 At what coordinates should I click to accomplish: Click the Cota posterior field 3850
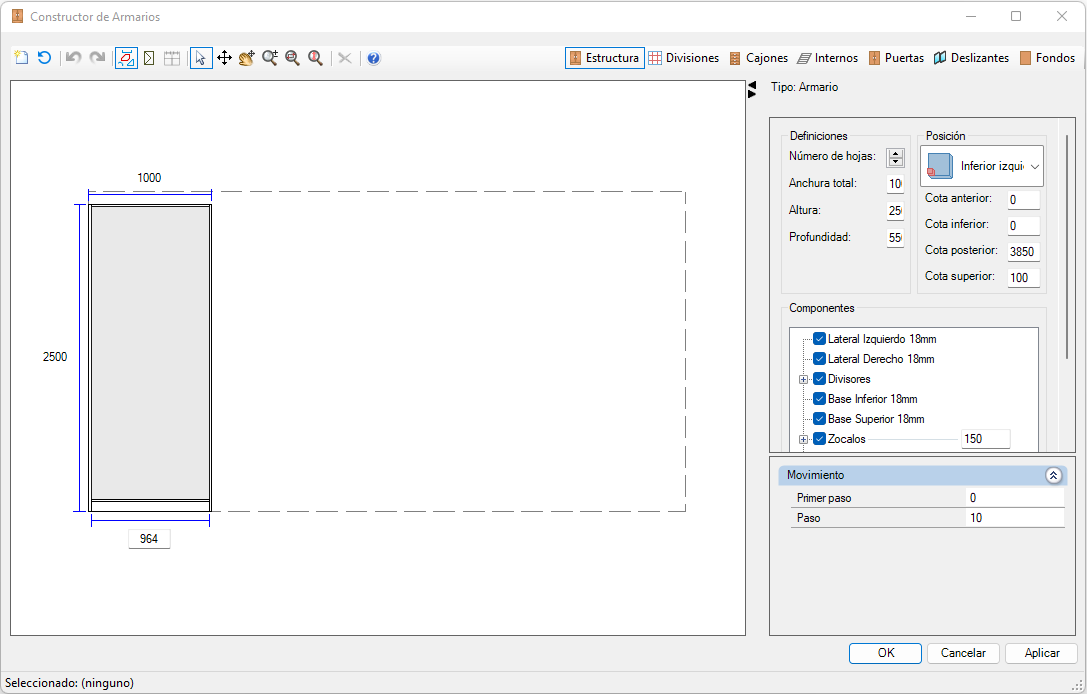pos(1023,252)
